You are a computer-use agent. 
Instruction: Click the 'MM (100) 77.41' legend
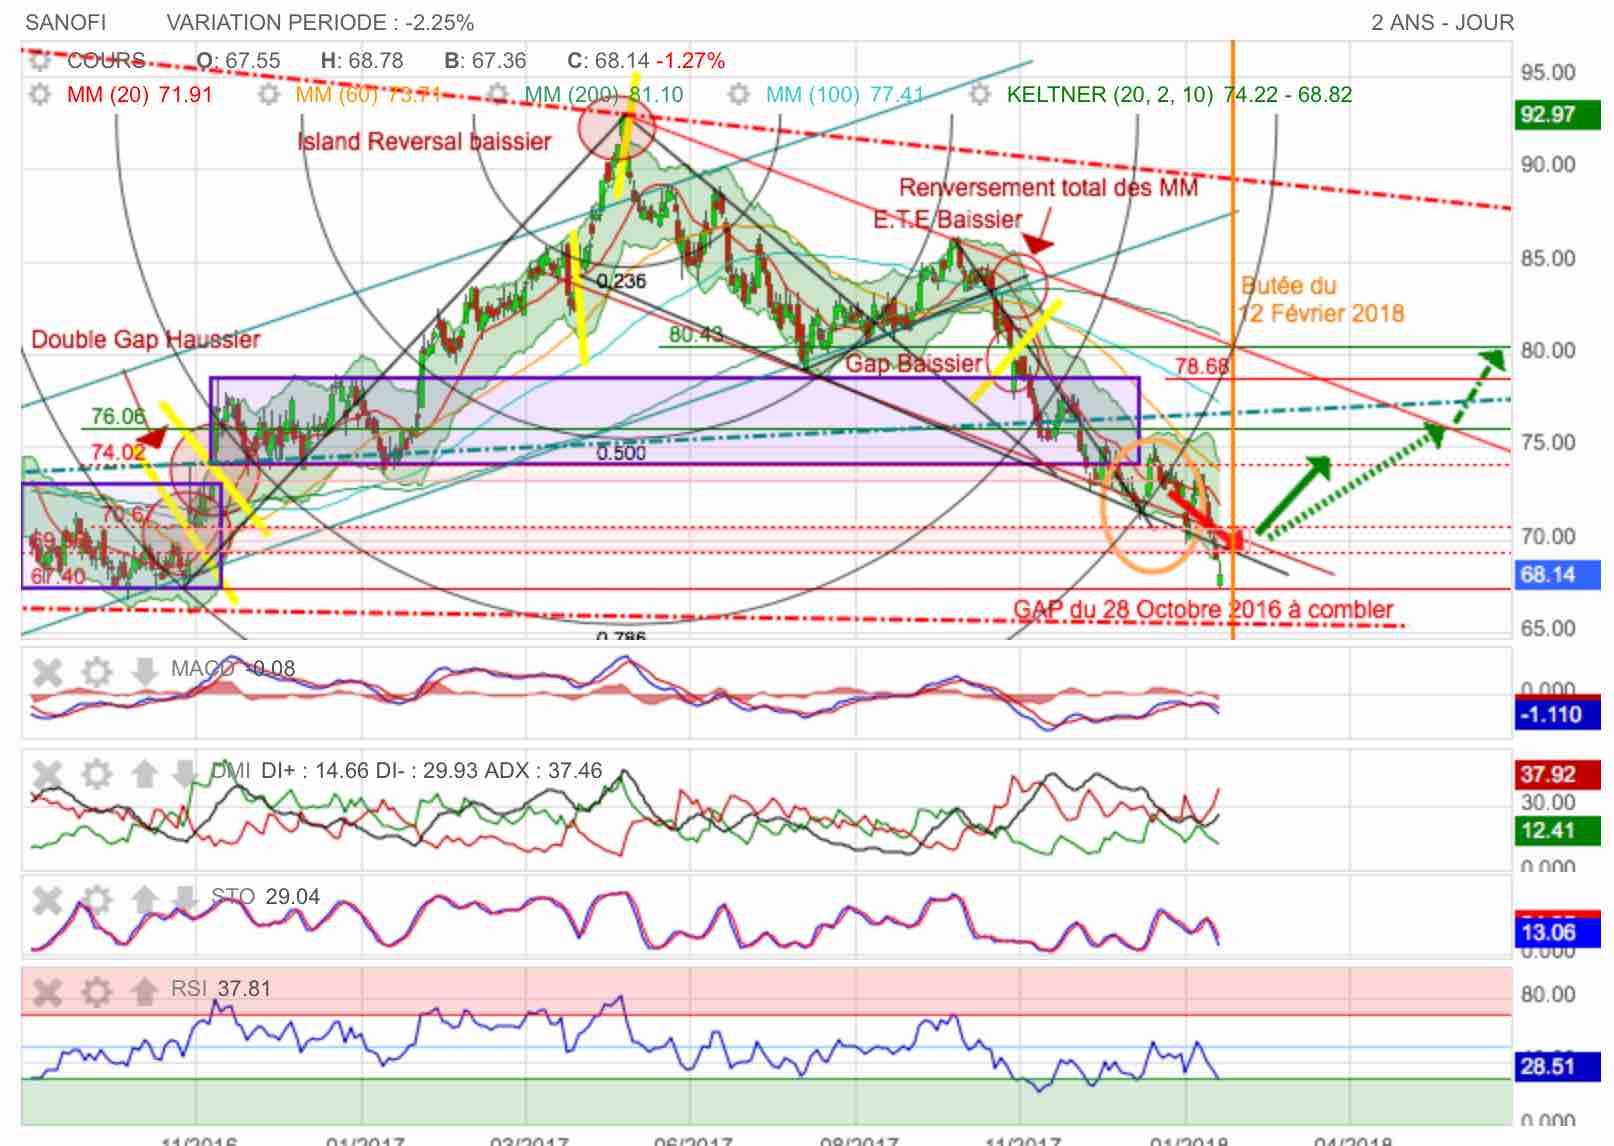[x=845, y=95]
